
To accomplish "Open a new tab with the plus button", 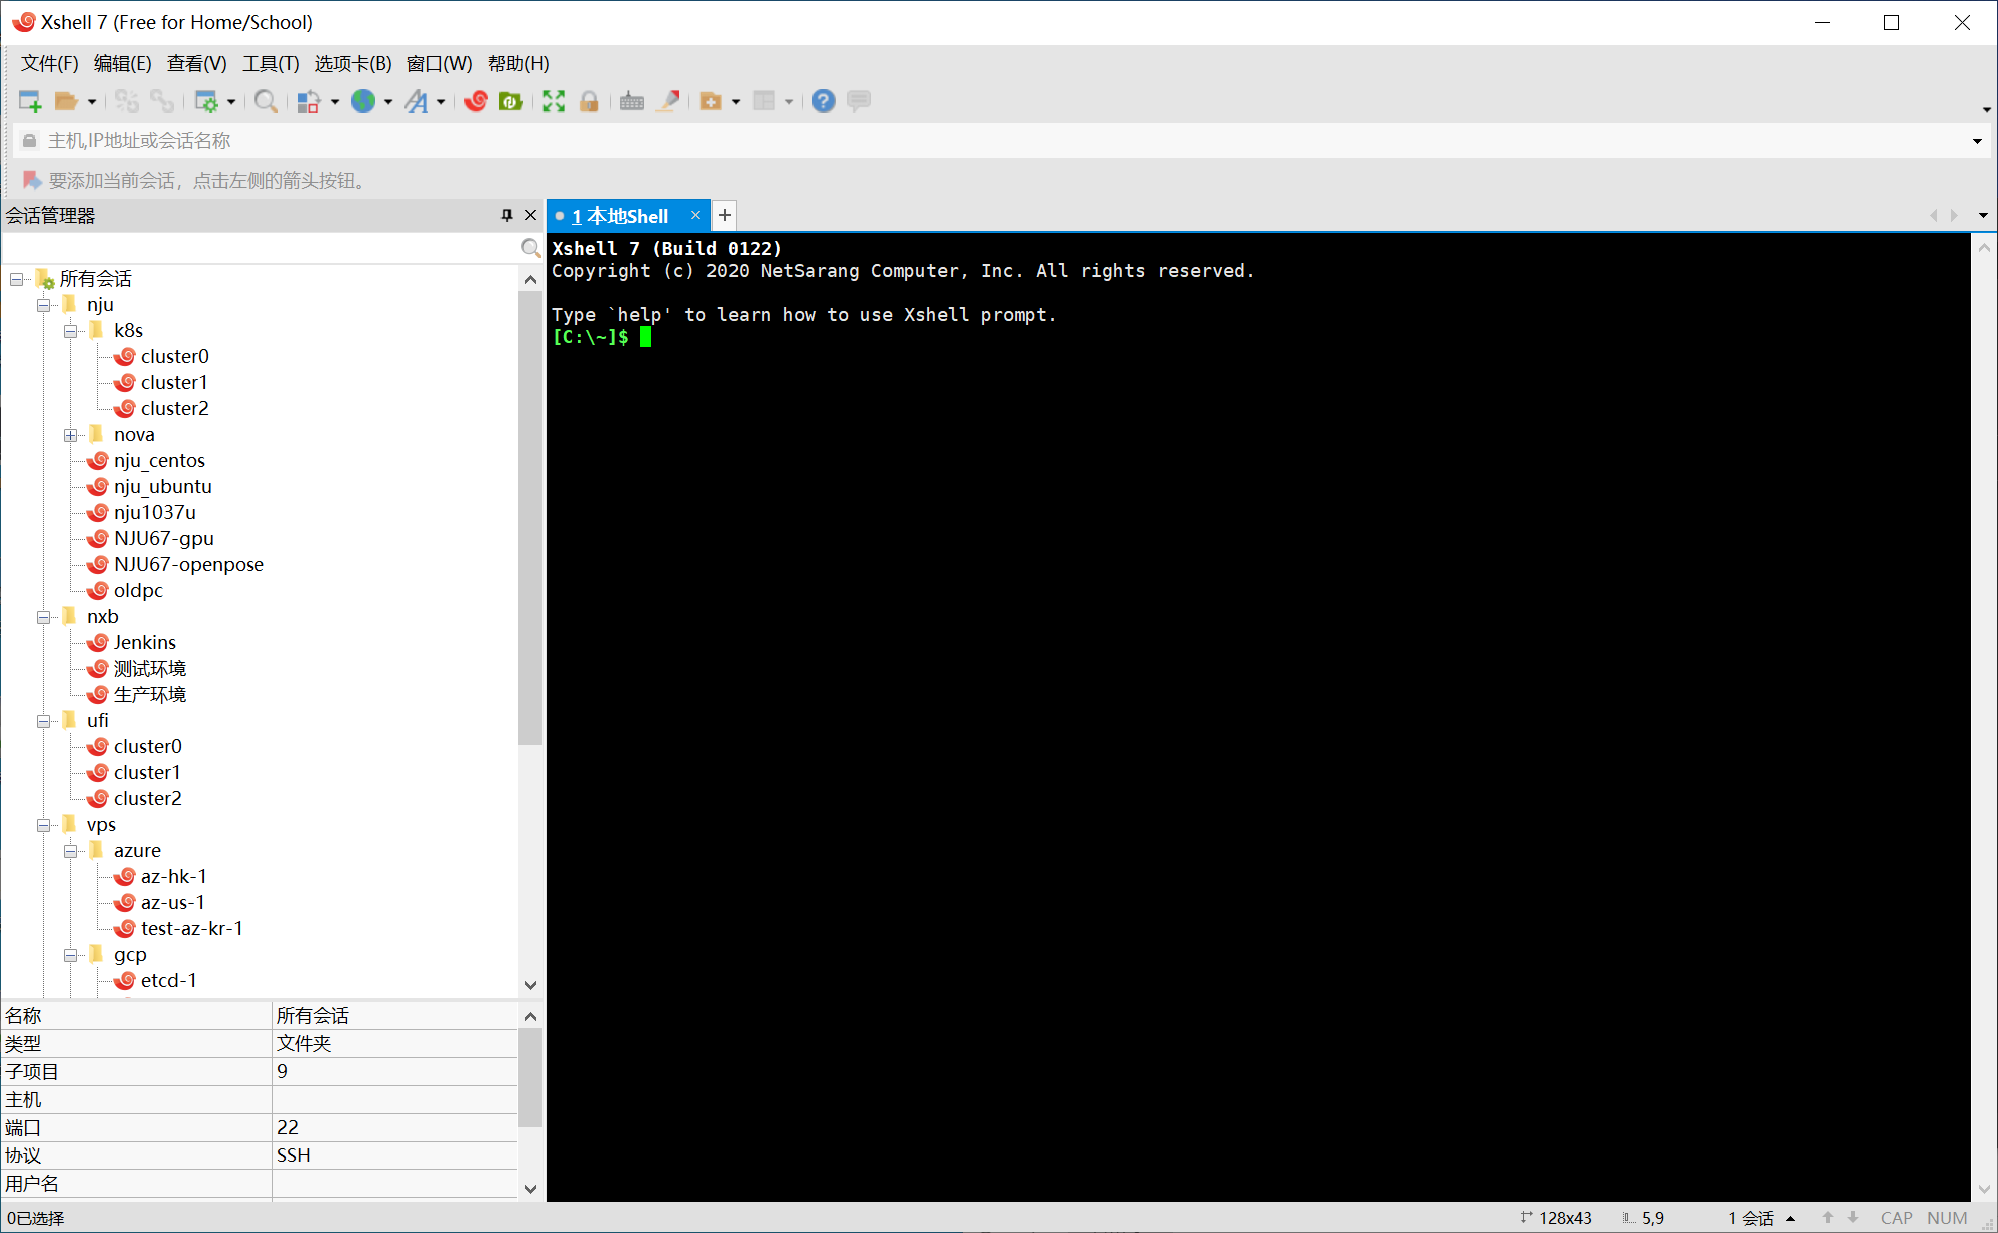I will tap(724, 215).
